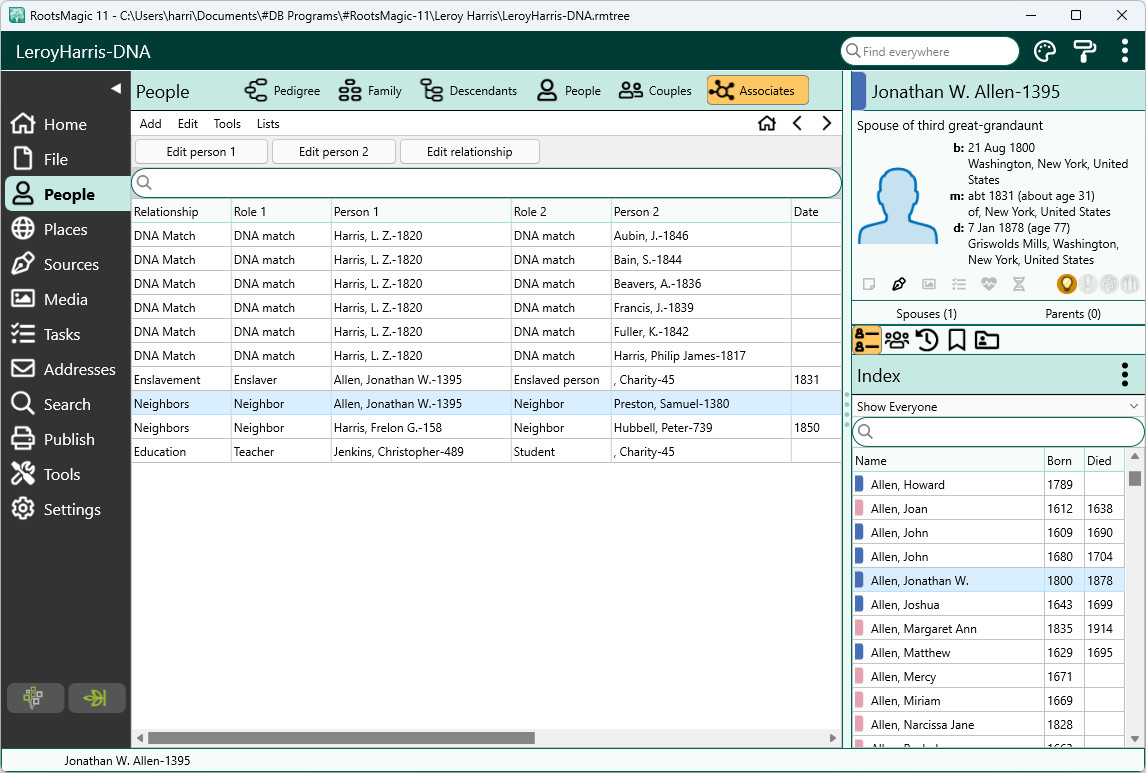Open the Spouses (1) list
The image size is (1146, 773).
tap(926, 313)
